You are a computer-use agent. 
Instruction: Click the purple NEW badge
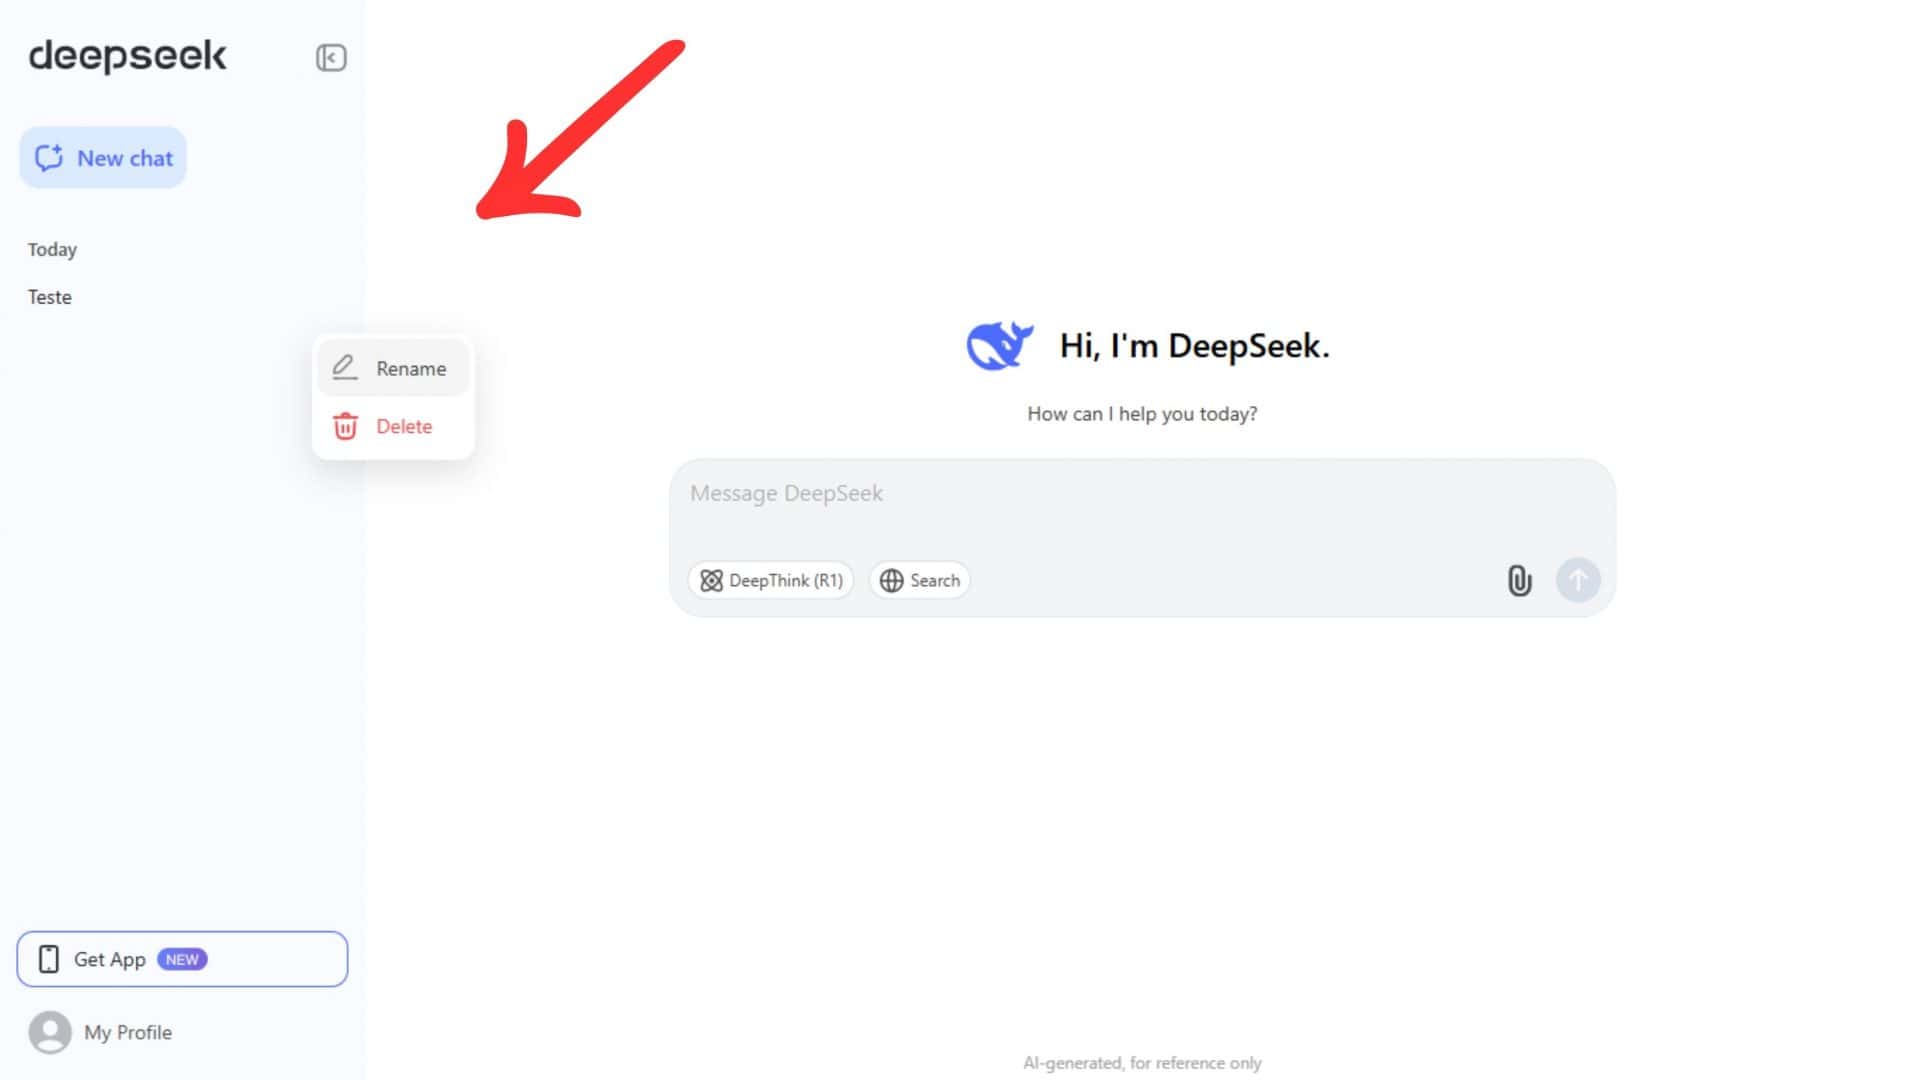[183, 959]
